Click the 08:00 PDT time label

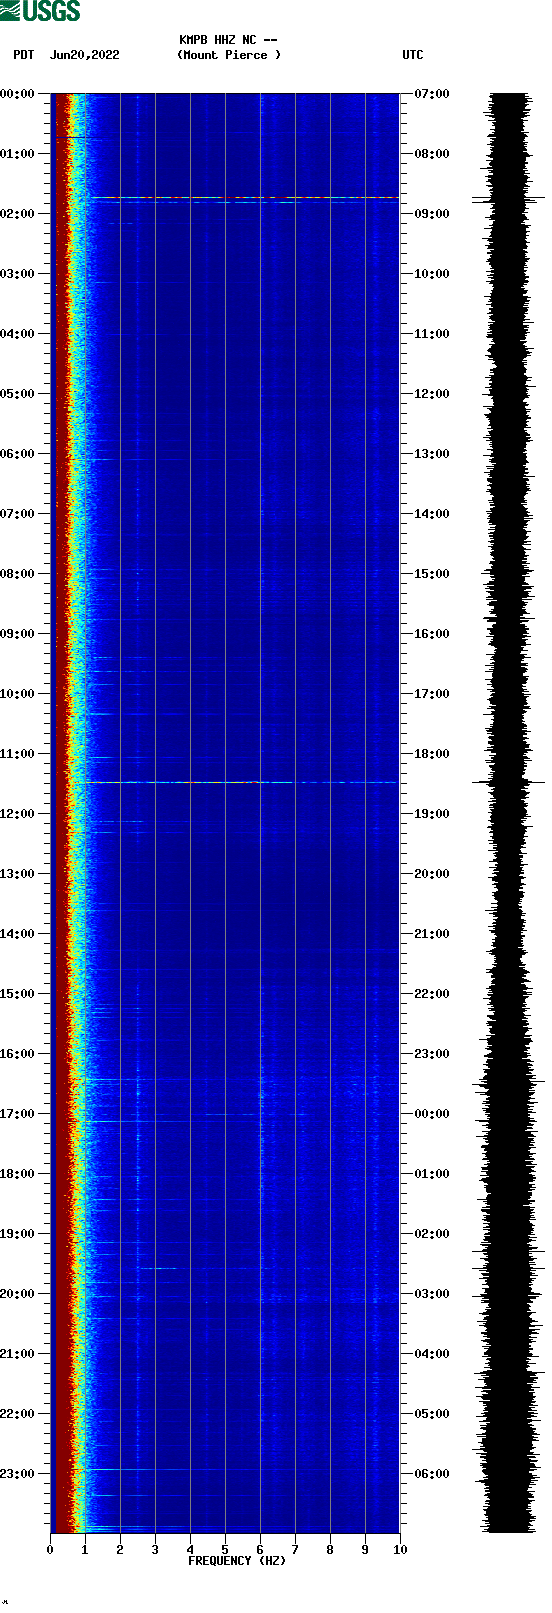tap(18, 574)
